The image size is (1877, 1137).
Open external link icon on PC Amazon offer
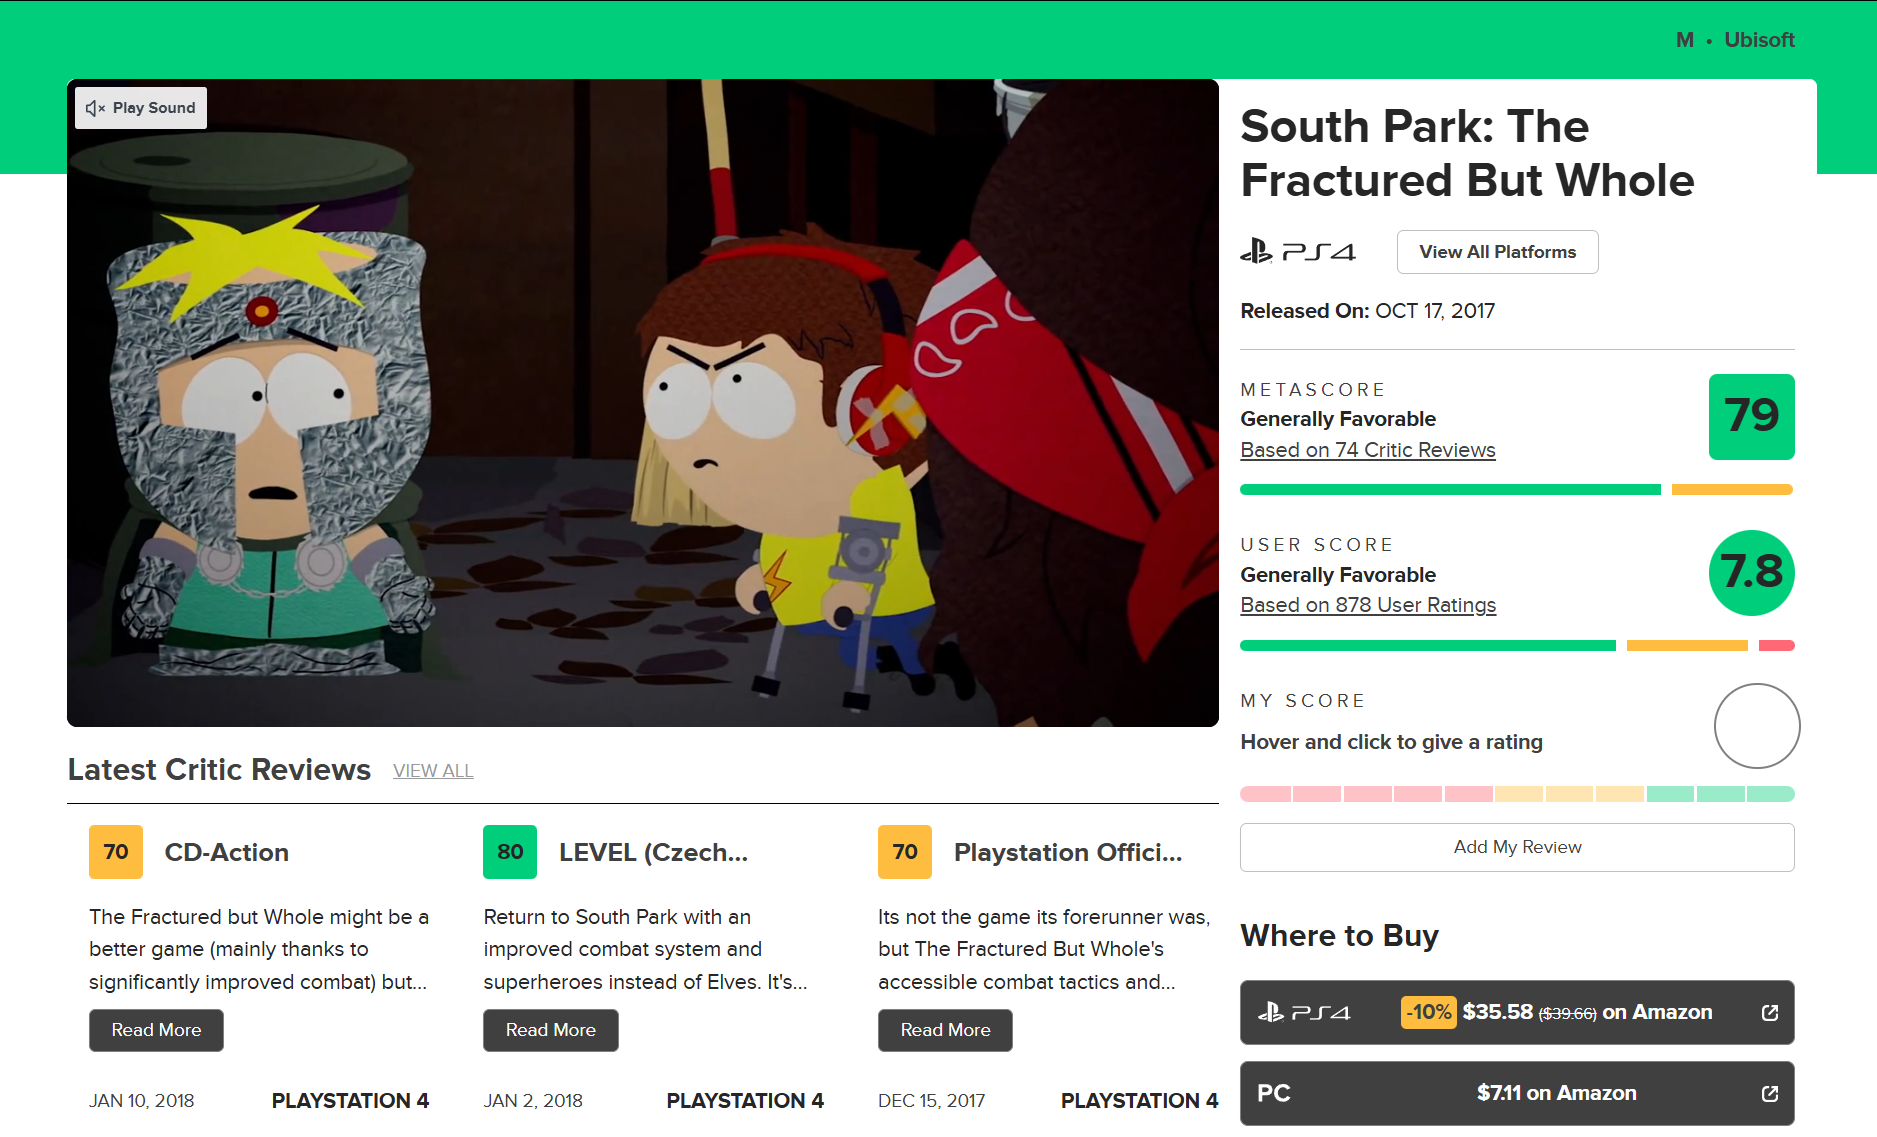[1769, 1094]
